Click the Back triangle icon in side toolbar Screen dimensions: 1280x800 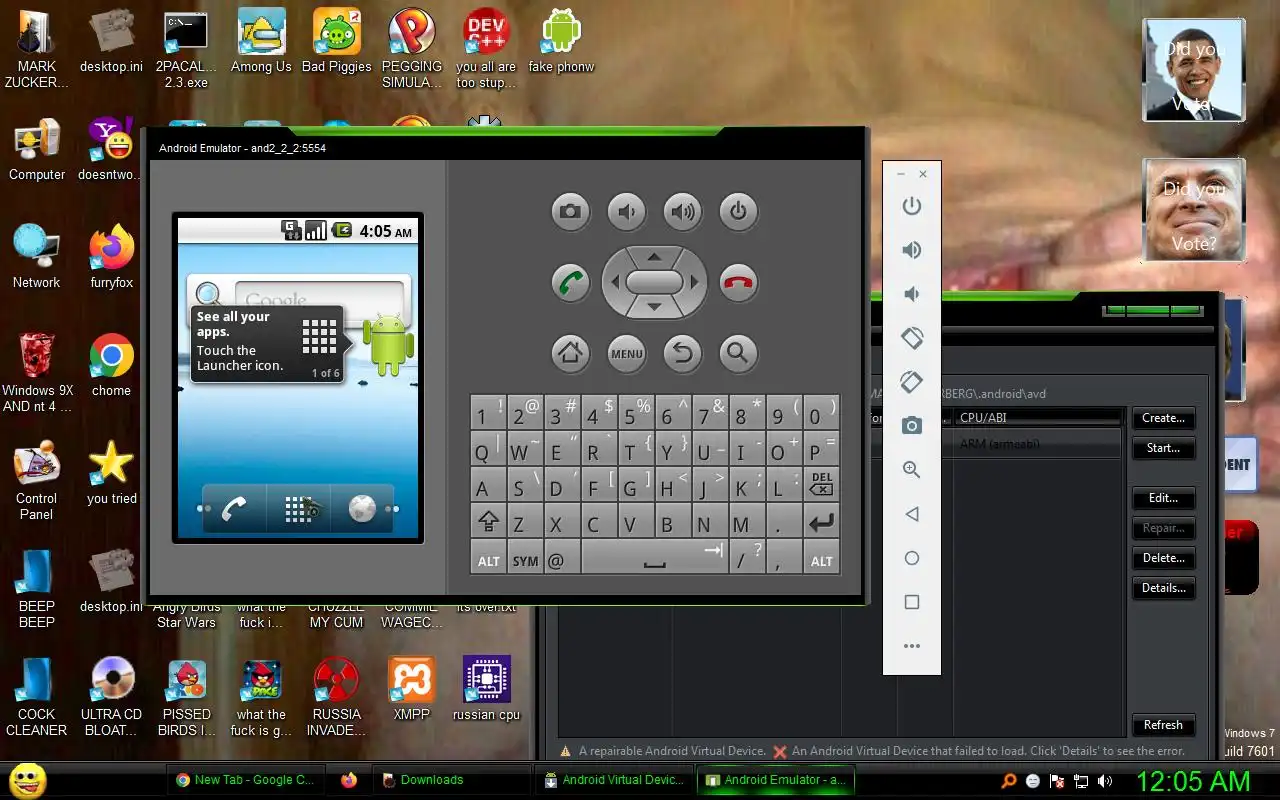911,514
